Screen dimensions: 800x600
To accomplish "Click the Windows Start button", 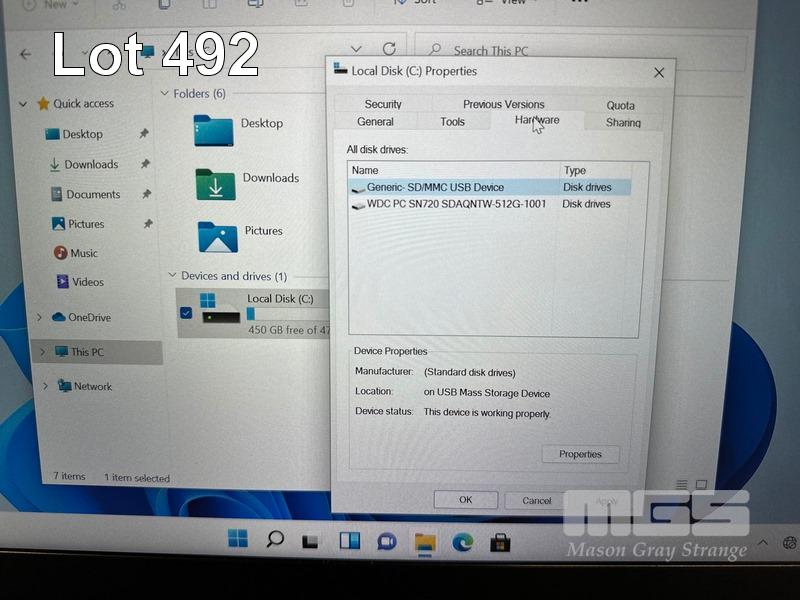I will (x=238, y=540).
